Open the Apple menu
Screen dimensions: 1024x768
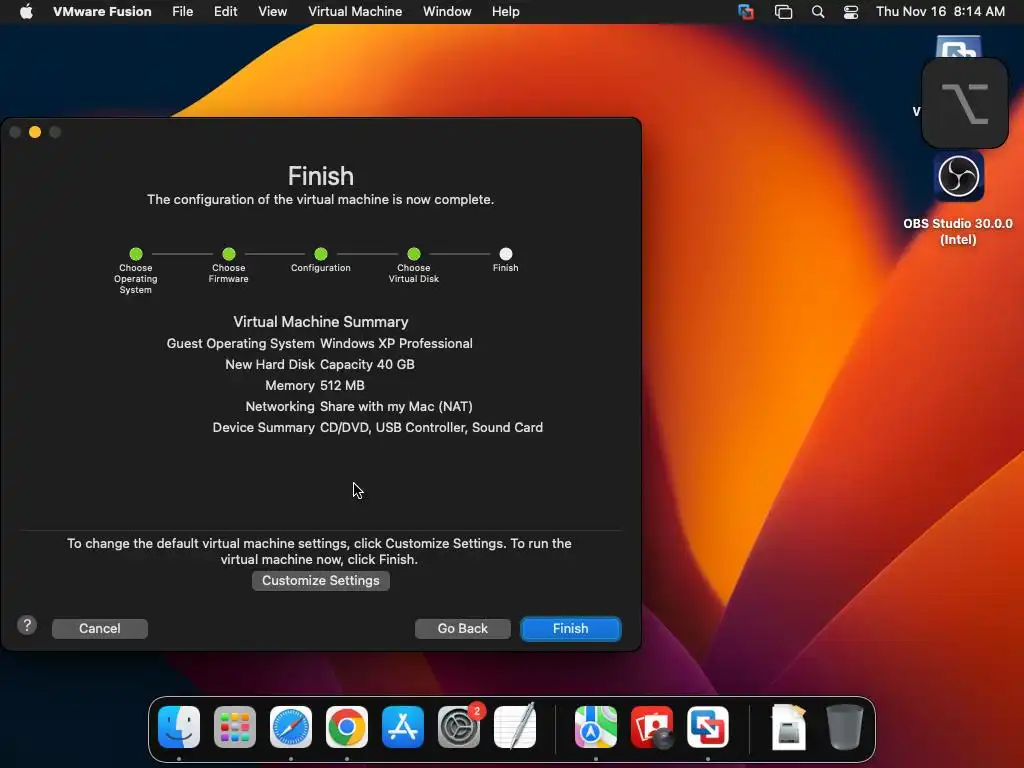(26, 12)
